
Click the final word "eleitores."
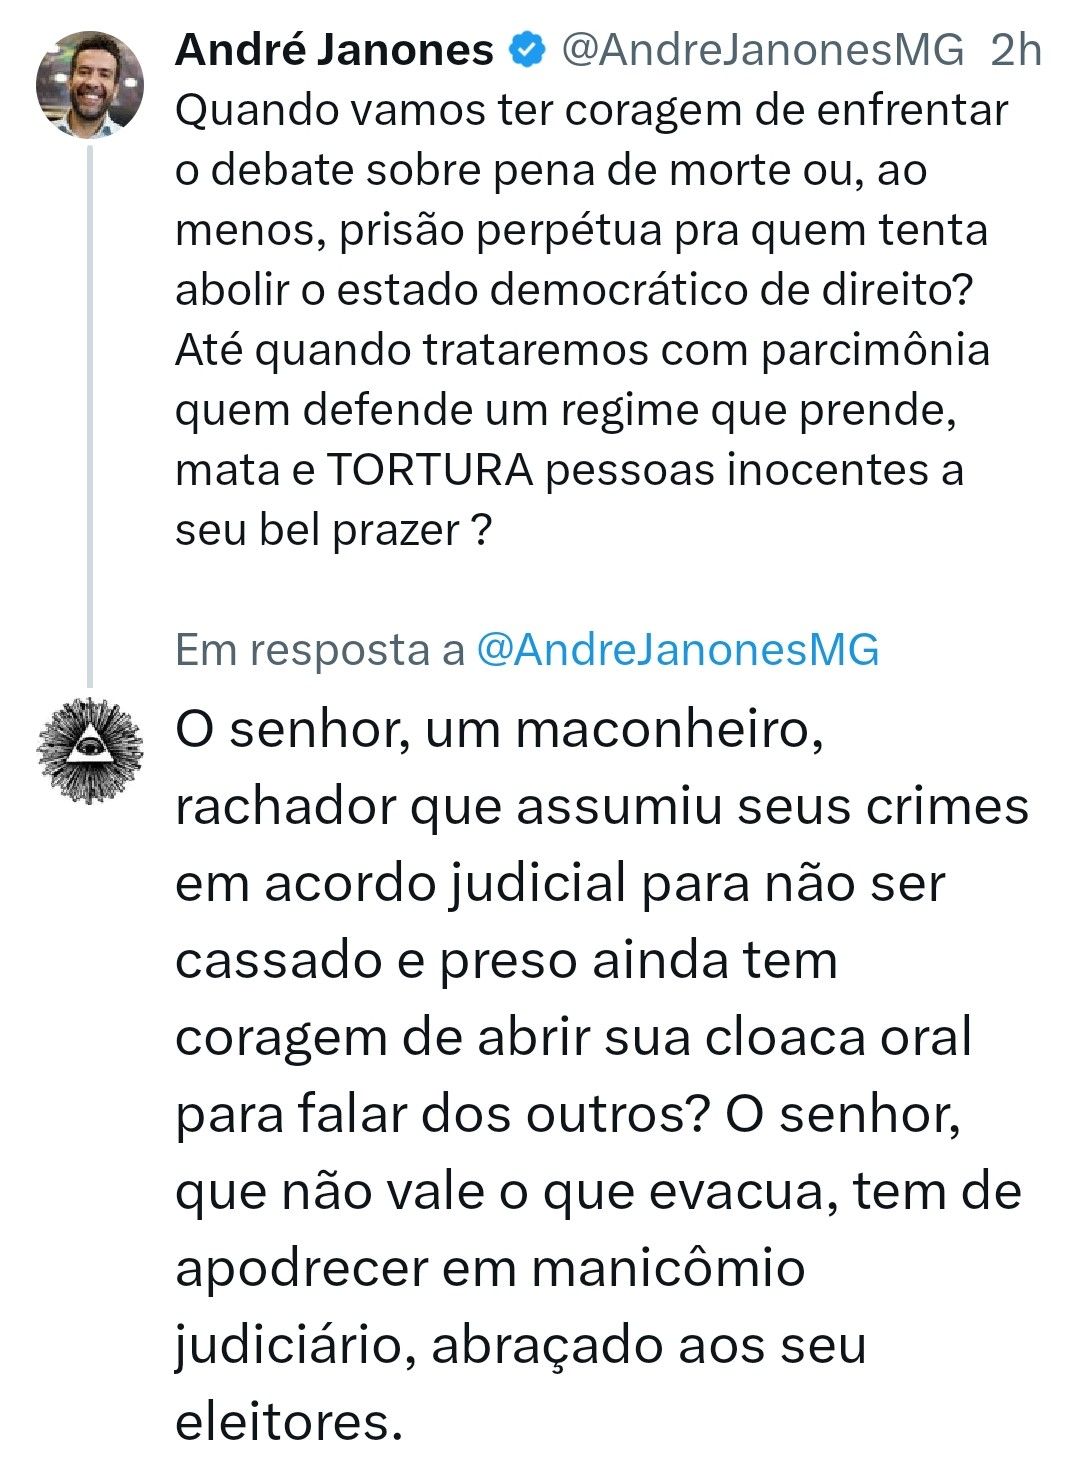(x=288, y=1422)
